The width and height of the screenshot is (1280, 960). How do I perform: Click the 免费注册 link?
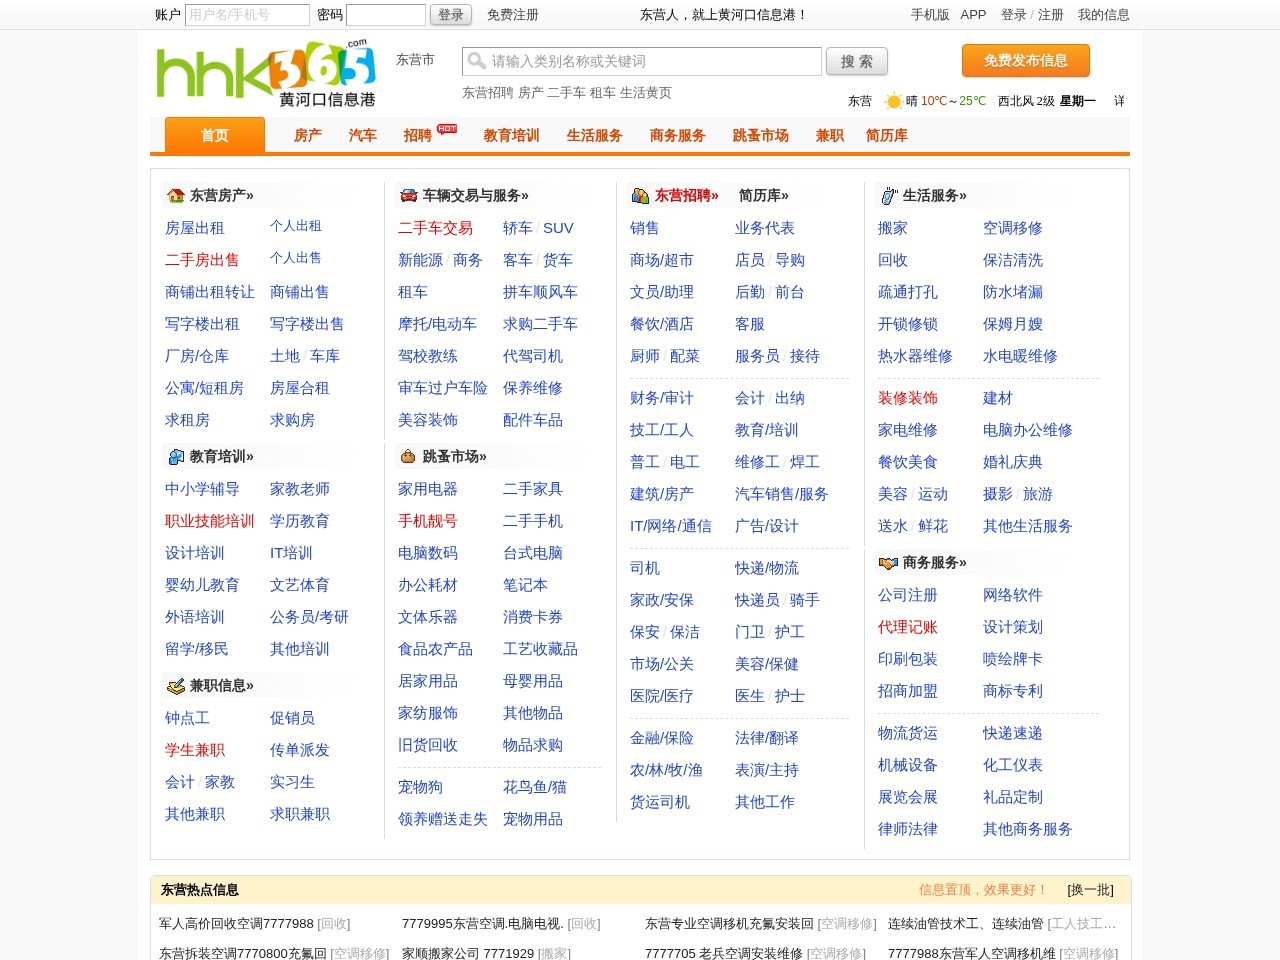[513, 15]
